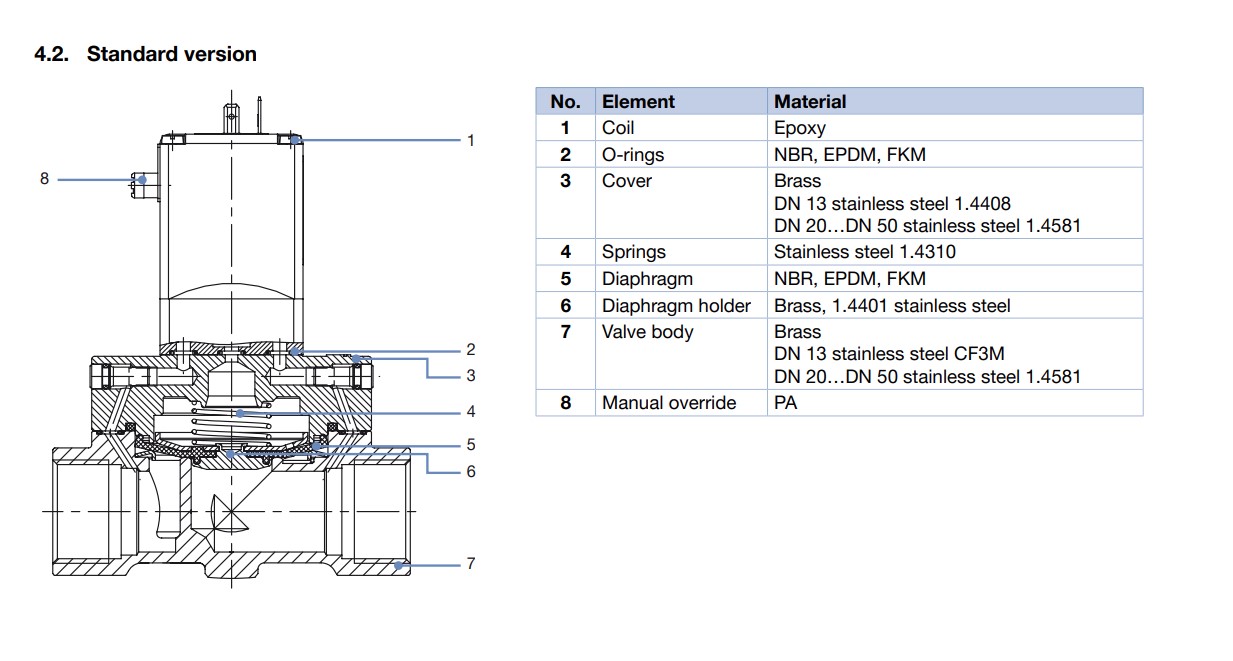
Task: Click "NBR, EPDM, FKM" in the Diaphragm row
Action: pyautogui.click(x=850, y=278)
